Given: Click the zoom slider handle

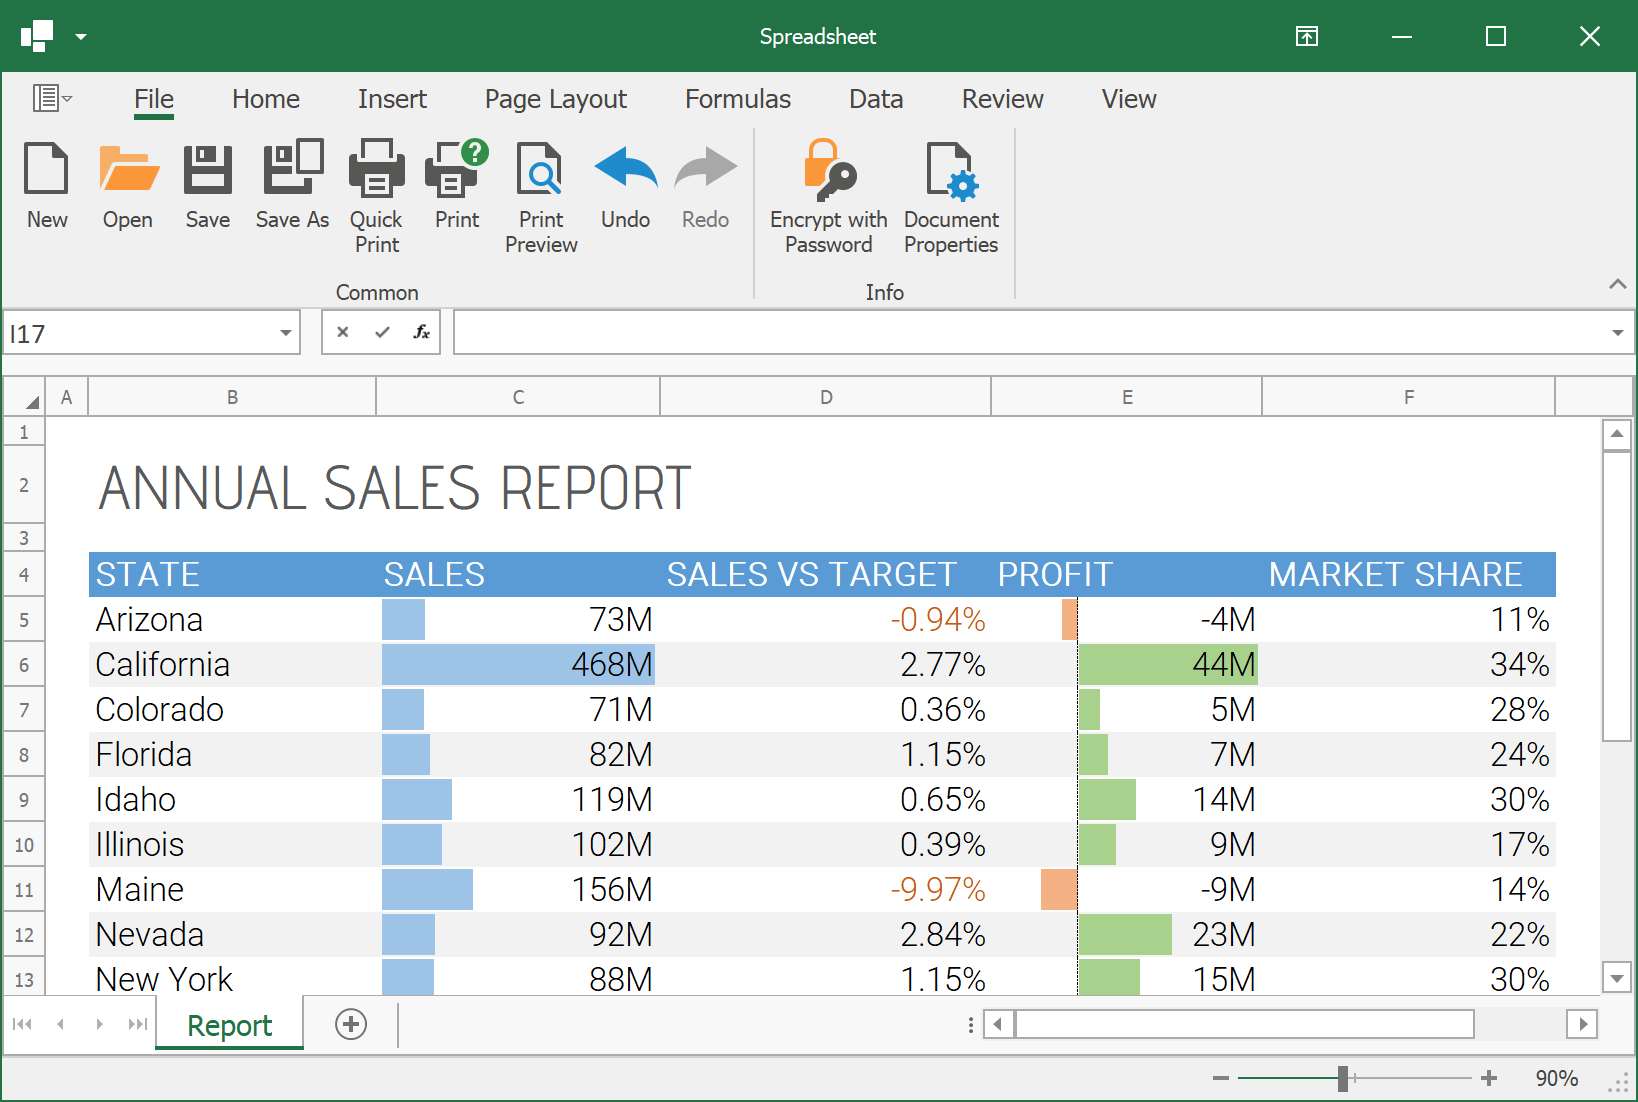Looking at the screenshot, I should (x=1343, y=1078).
